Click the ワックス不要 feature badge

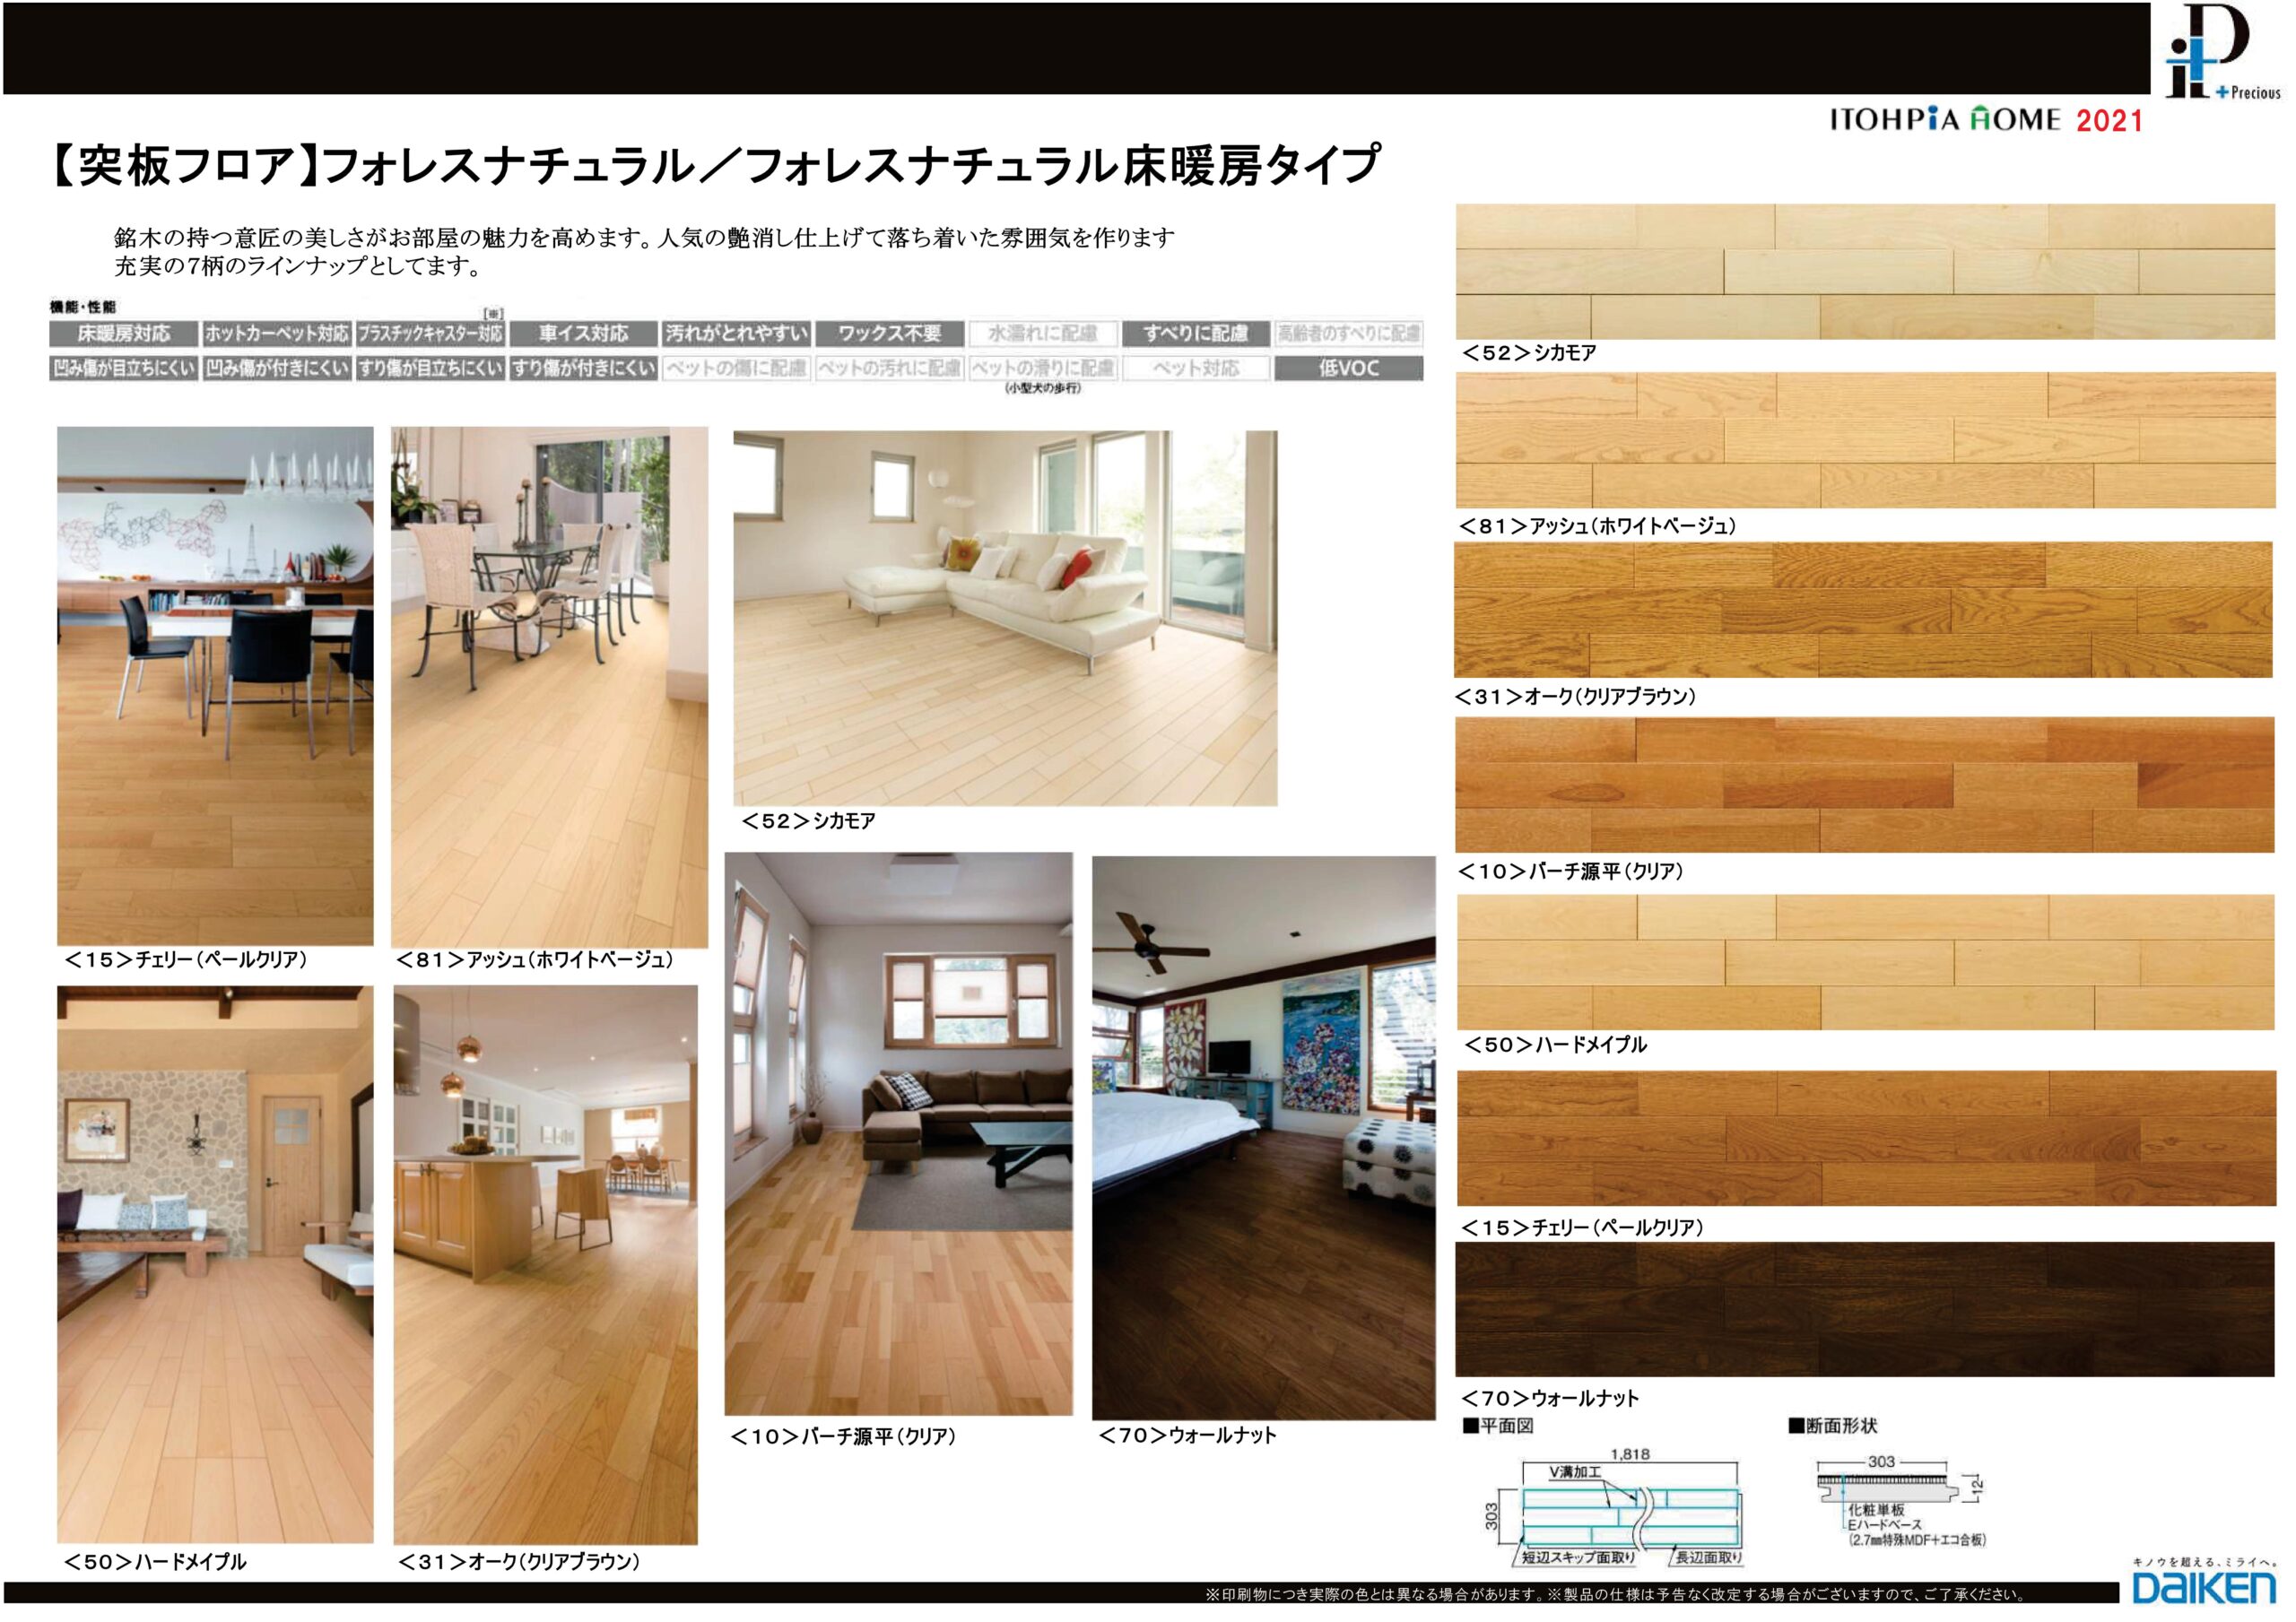[x=889, y=334]
